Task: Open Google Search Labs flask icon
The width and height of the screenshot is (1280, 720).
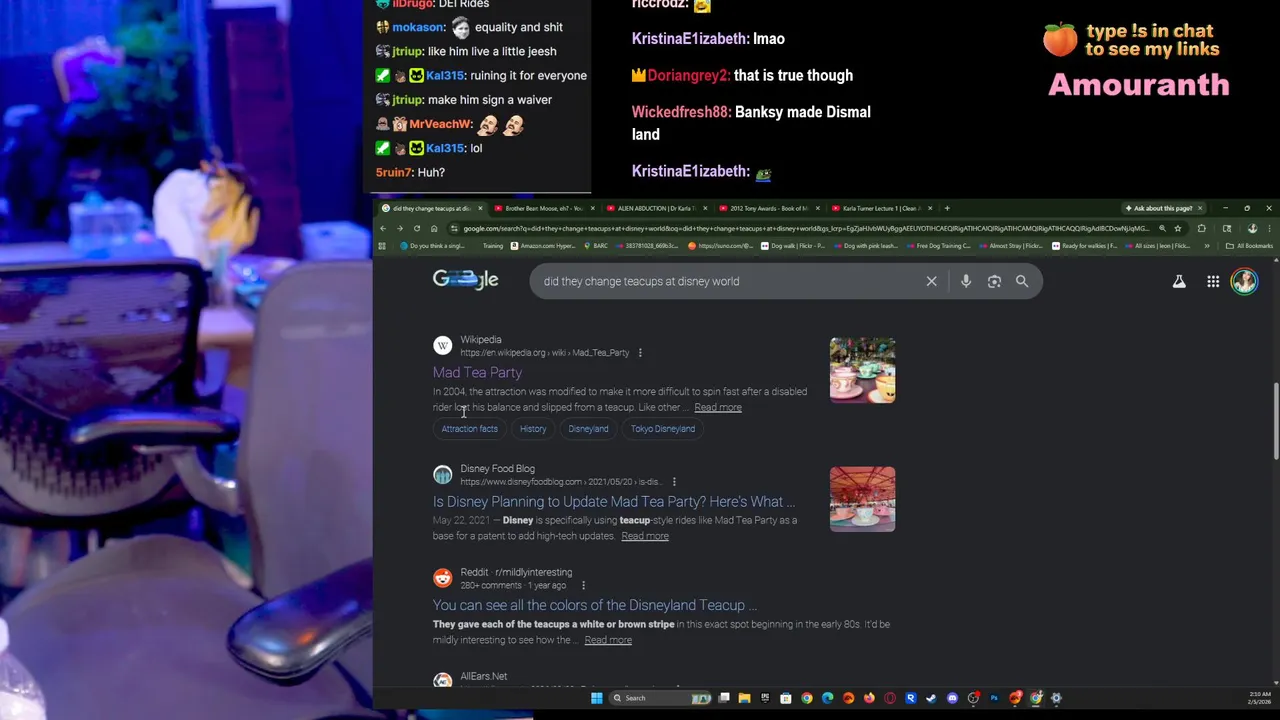Action: (1179, 282)
